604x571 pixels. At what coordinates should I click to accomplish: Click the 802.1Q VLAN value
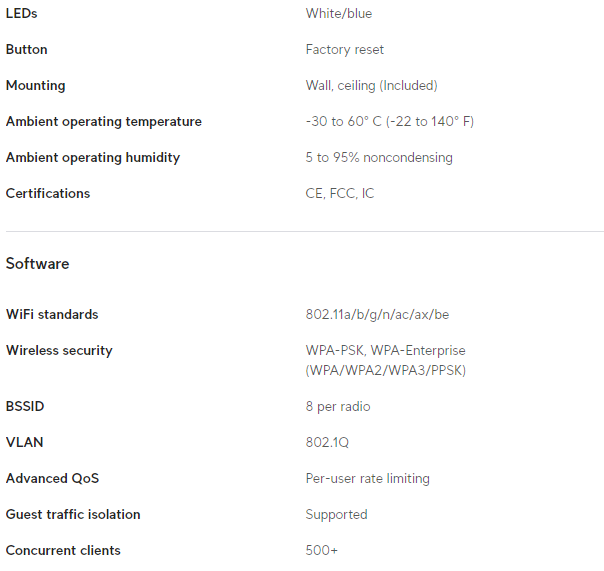[x=328, y=443]
